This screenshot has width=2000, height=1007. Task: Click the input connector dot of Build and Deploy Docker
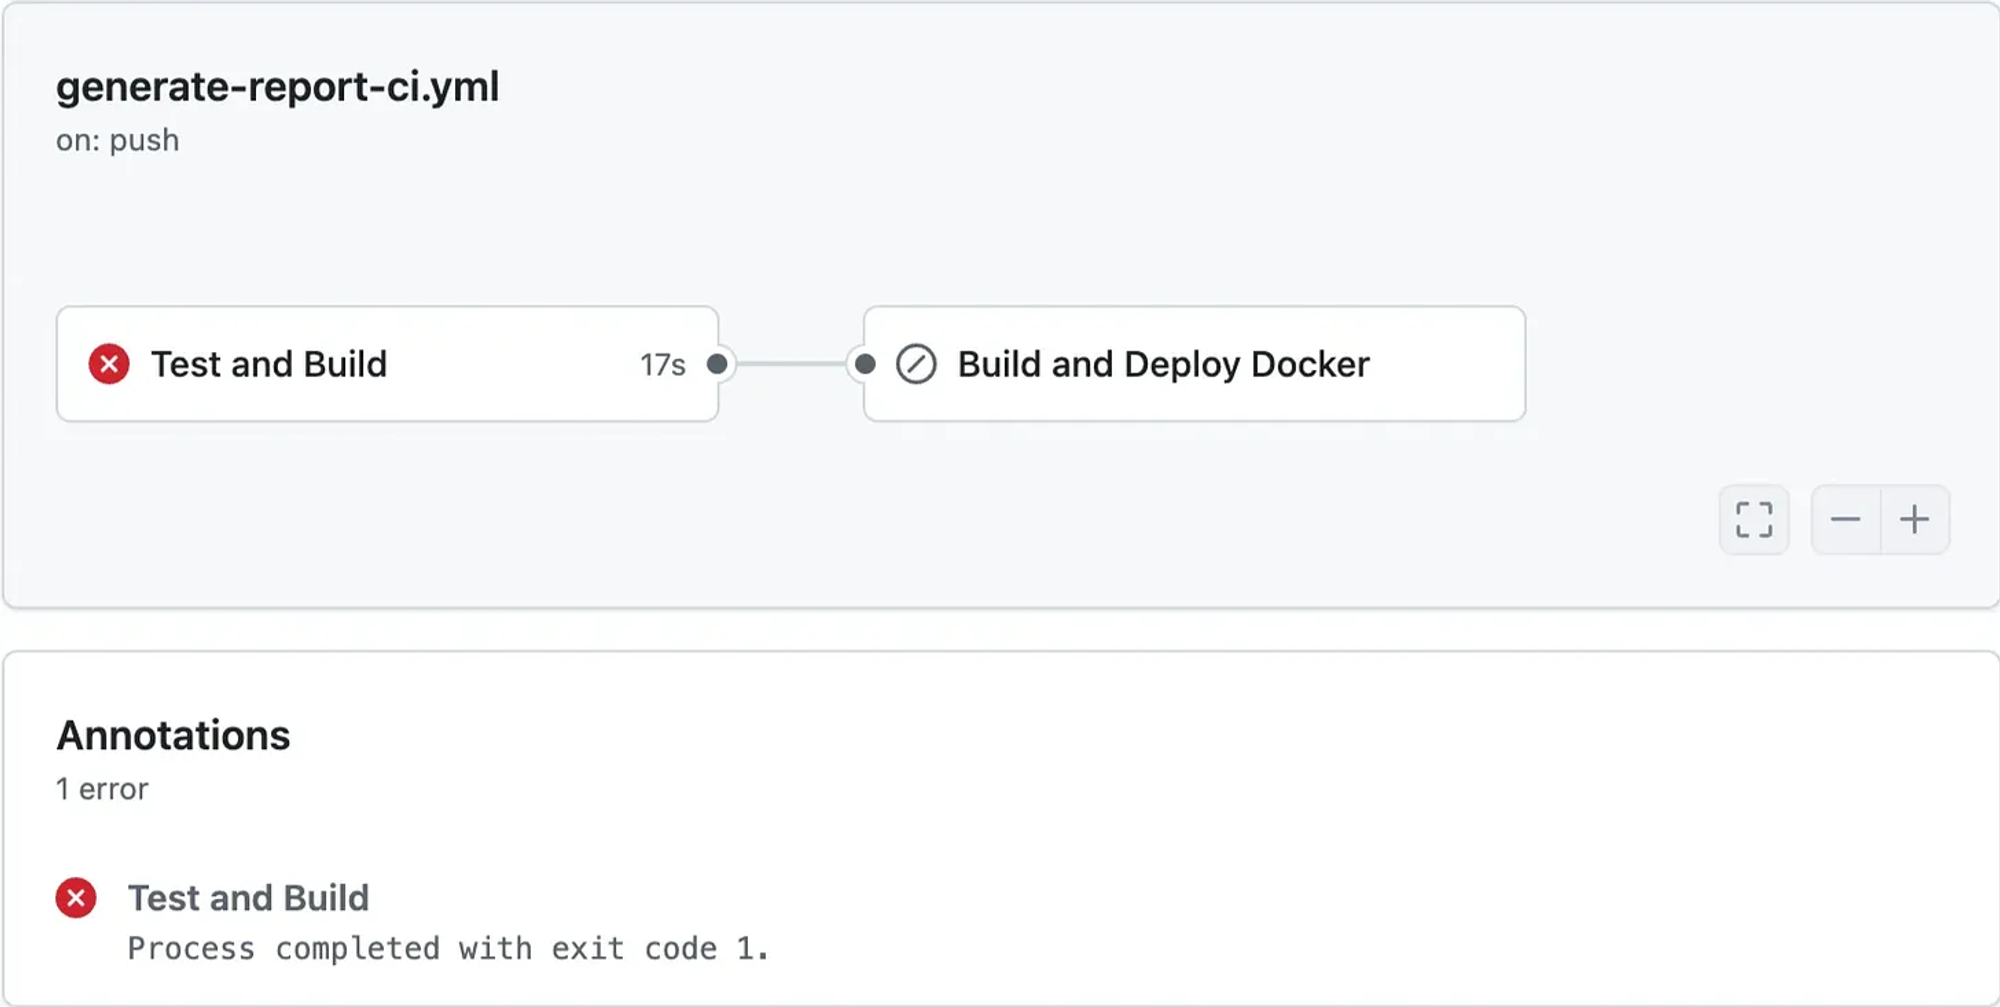click(866, 364)
